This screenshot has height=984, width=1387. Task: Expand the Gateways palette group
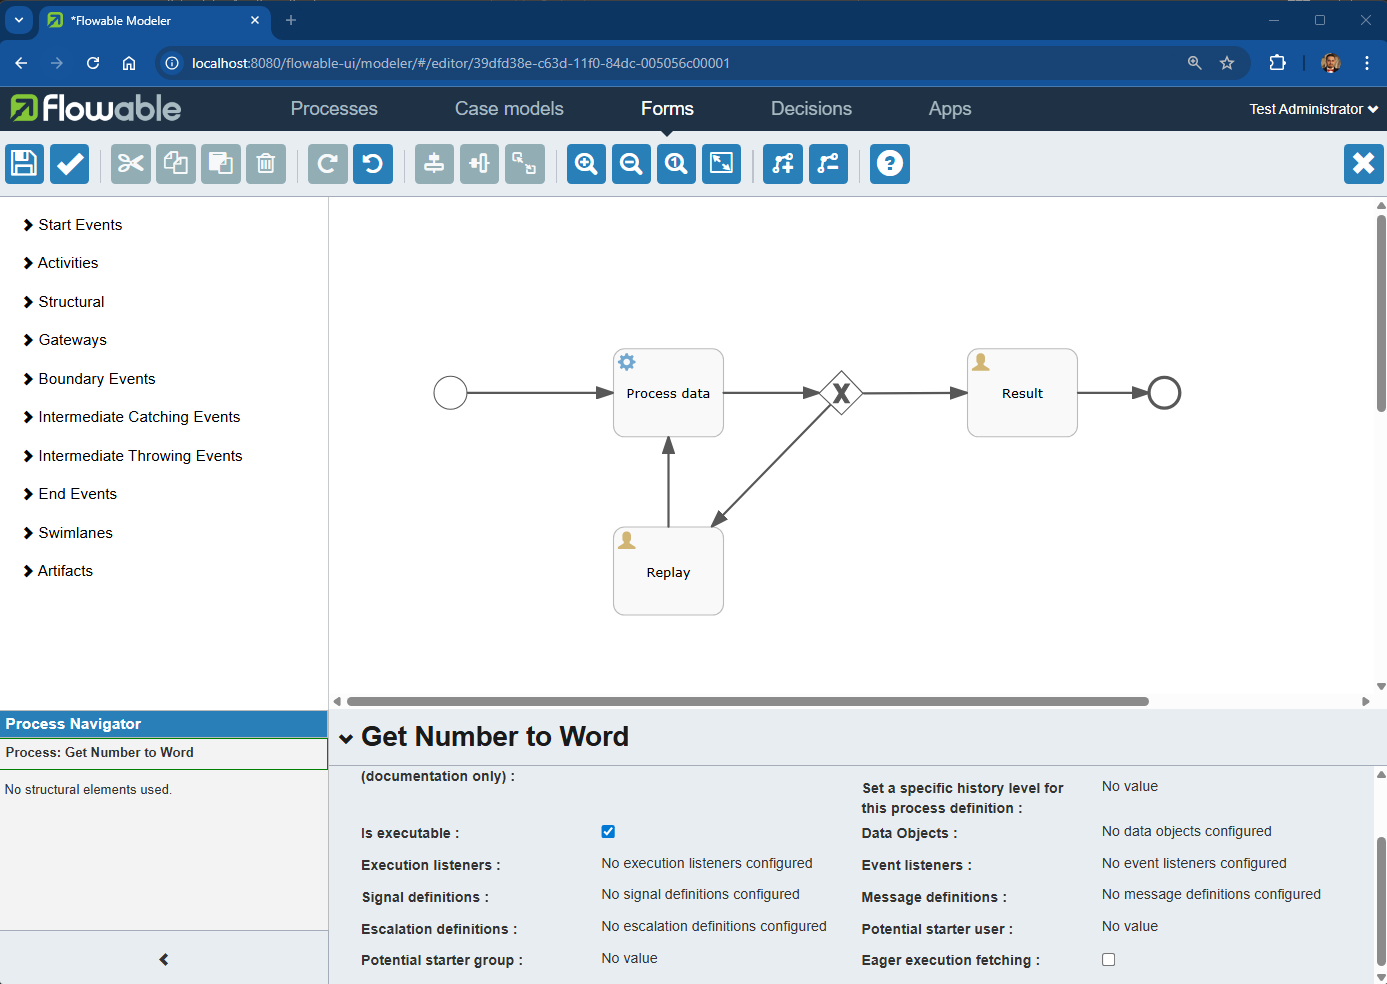pyautogui.click(x=72, y=340)
